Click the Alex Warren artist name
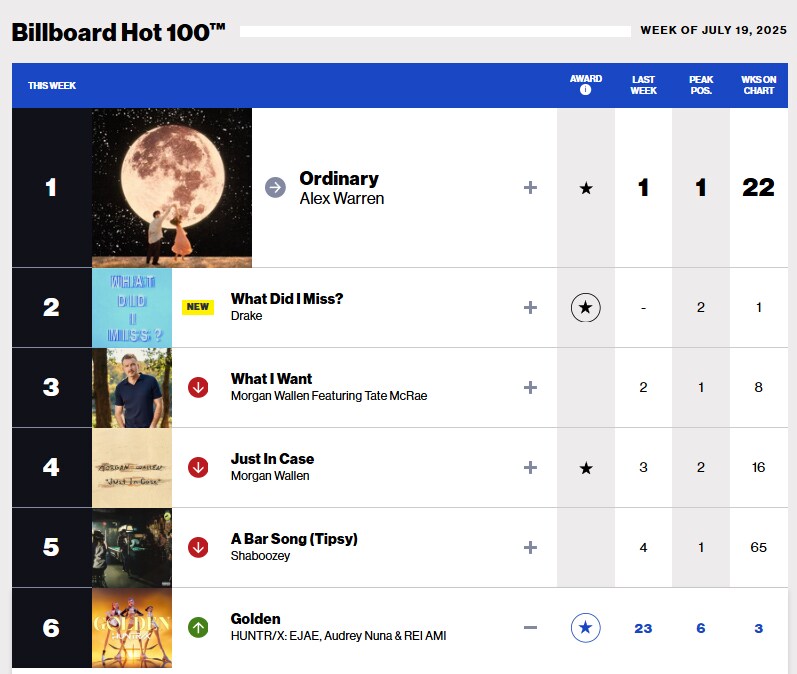 coord(342,199)
